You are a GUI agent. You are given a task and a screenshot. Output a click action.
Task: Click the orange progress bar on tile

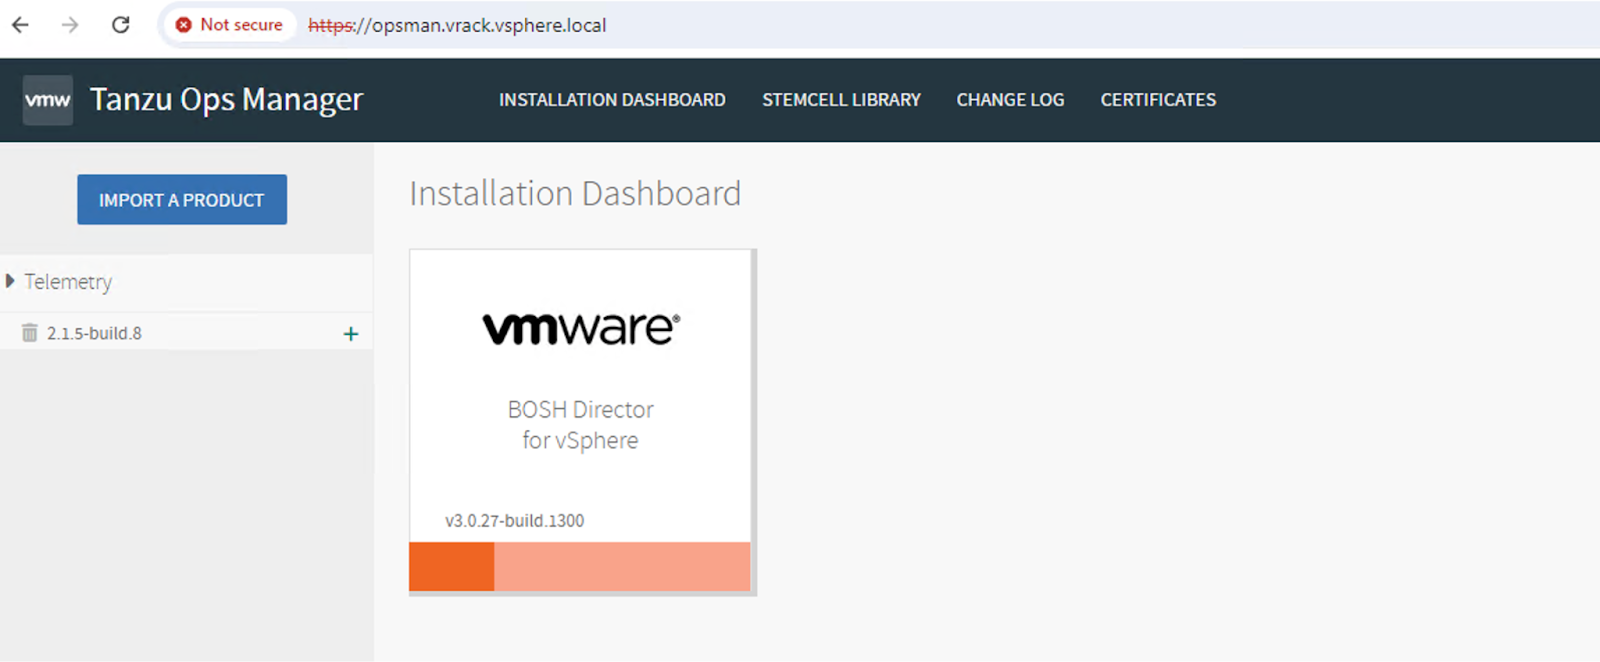(580, 566)
